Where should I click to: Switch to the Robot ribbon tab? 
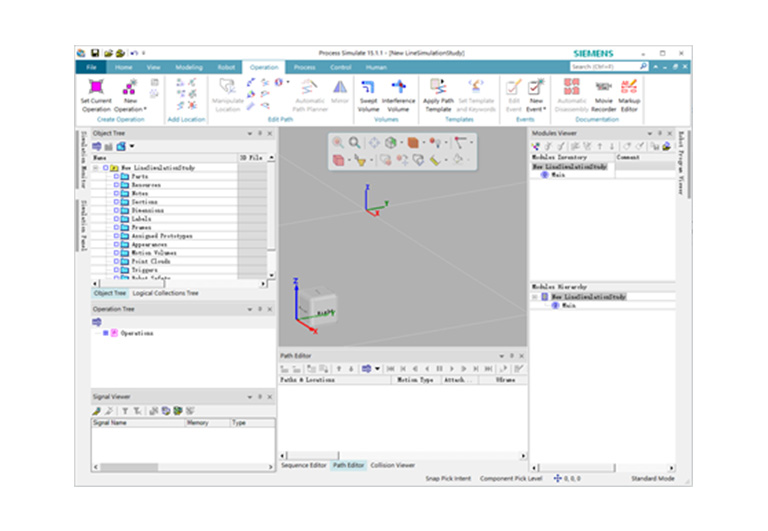pyautogui.click(x=226, y=67)
